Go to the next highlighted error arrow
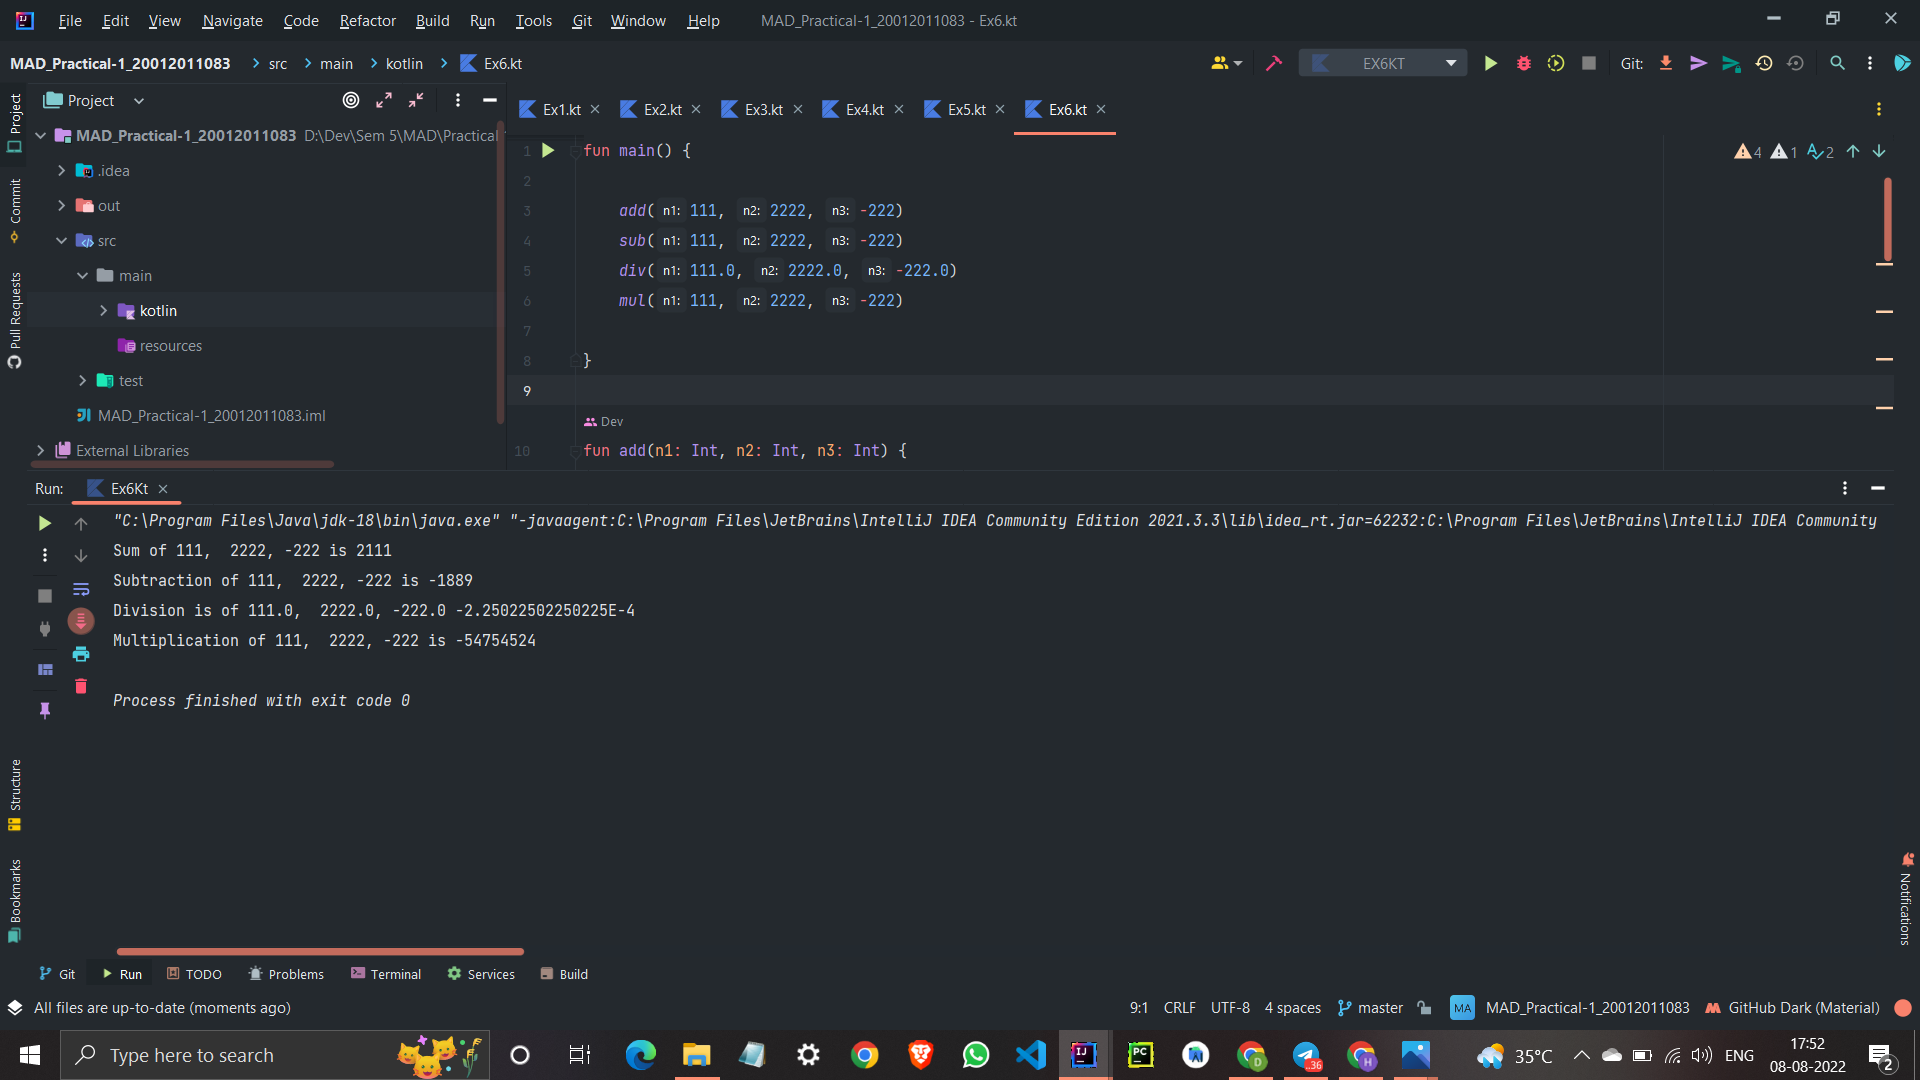The width and height of the screenshot is (1920, 1080). pyautogui.click(x=1879, y=151)
